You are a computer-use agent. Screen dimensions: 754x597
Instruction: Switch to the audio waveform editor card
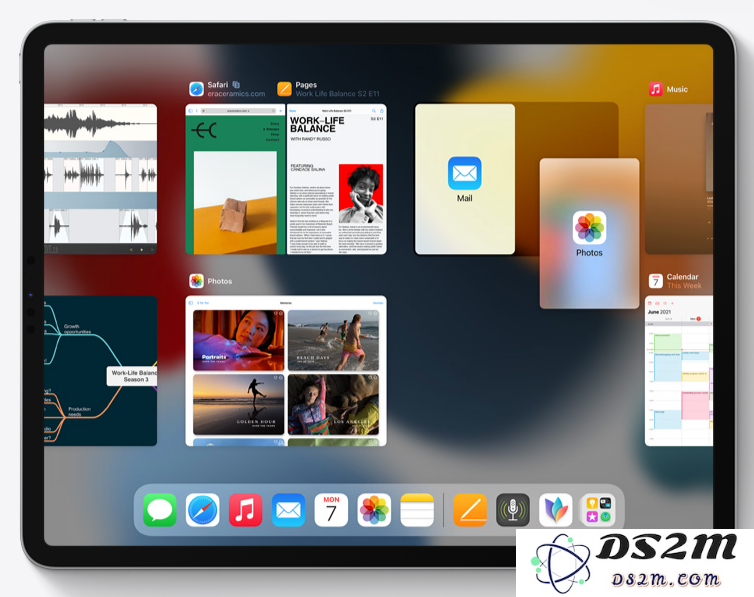click(100, 179)
